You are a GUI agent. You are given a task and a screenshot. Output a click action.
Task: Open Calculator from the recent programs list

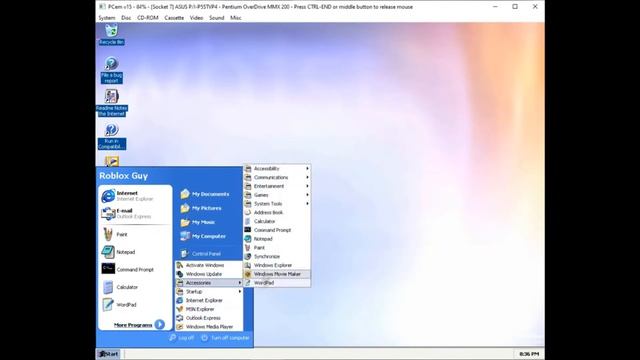point(135,287)
